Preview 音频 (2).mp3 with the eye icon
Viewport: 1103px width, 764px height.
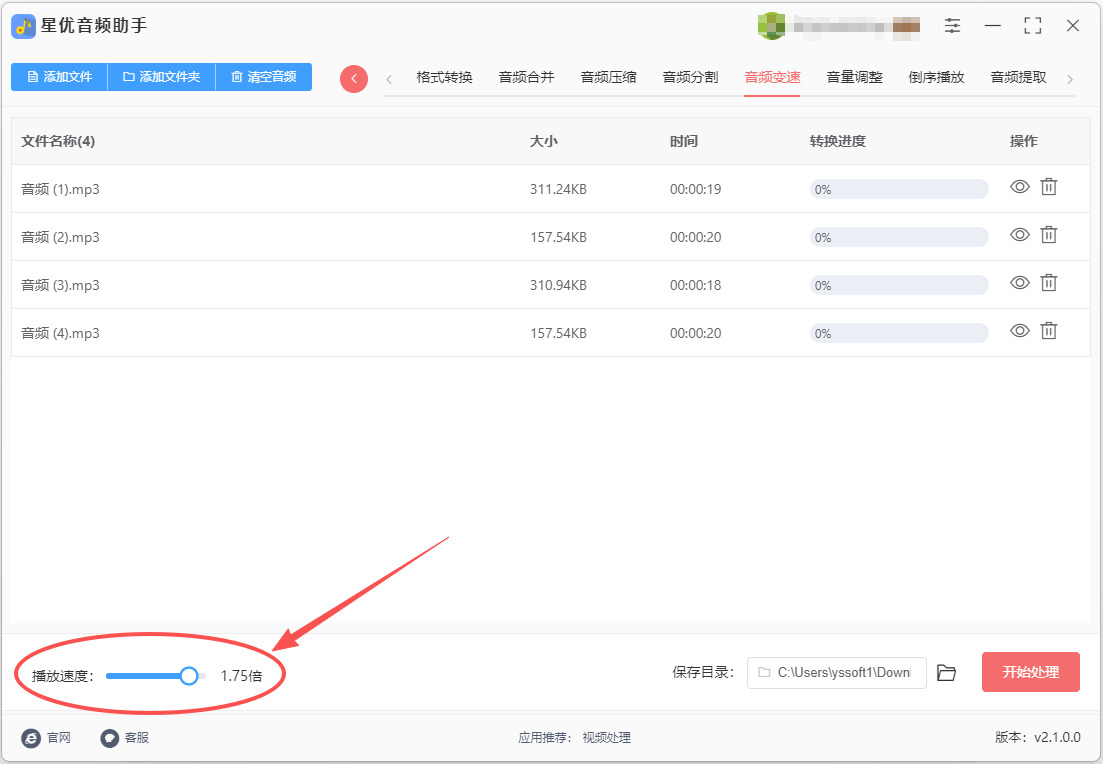1020,234
